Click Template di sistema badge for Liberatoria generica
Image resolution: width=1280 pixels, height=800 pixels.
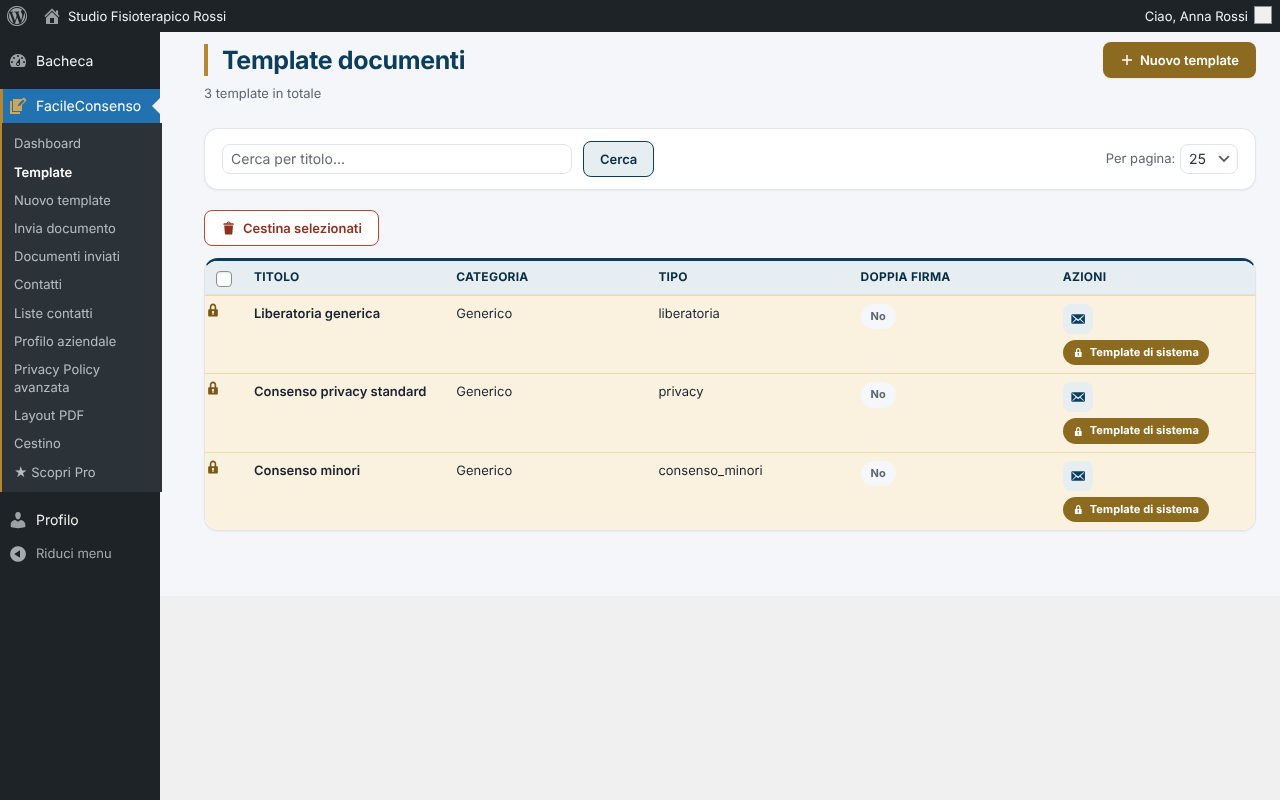[1136, 352]
